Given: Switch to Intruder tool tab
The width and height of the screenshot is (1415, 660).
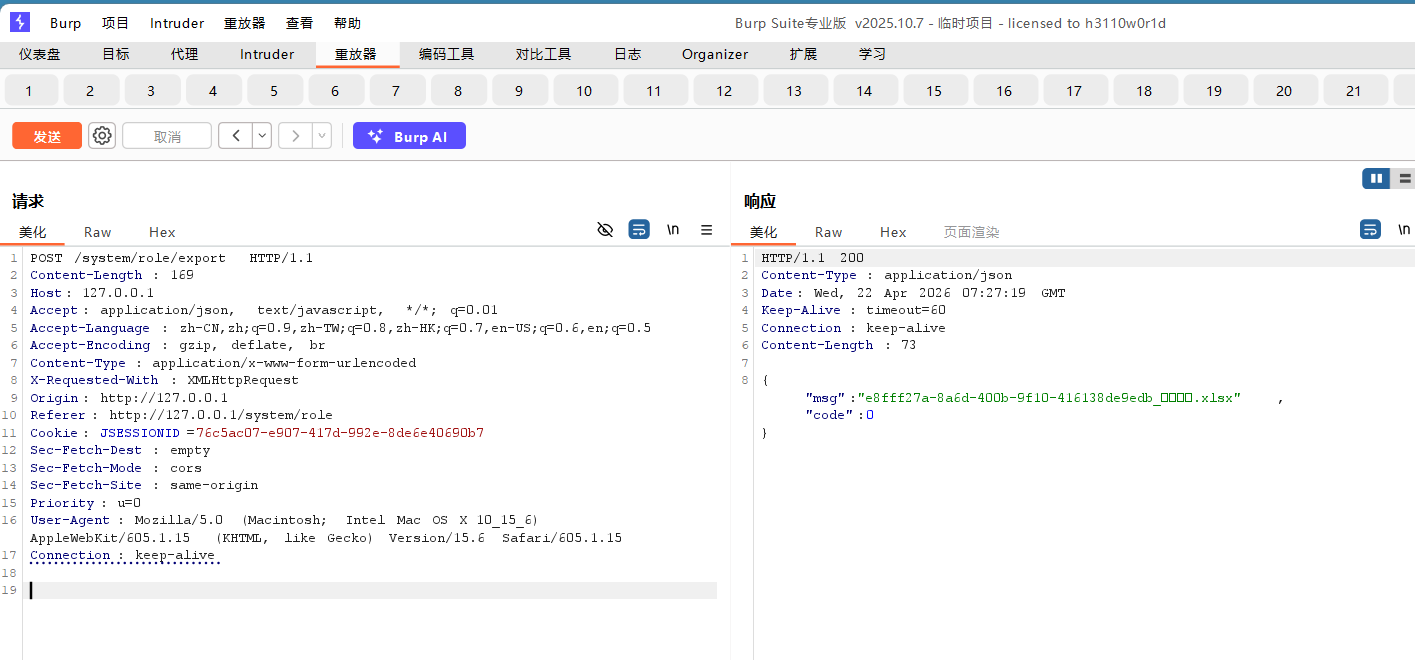Looking at the screenshot, I should (267, 55).
